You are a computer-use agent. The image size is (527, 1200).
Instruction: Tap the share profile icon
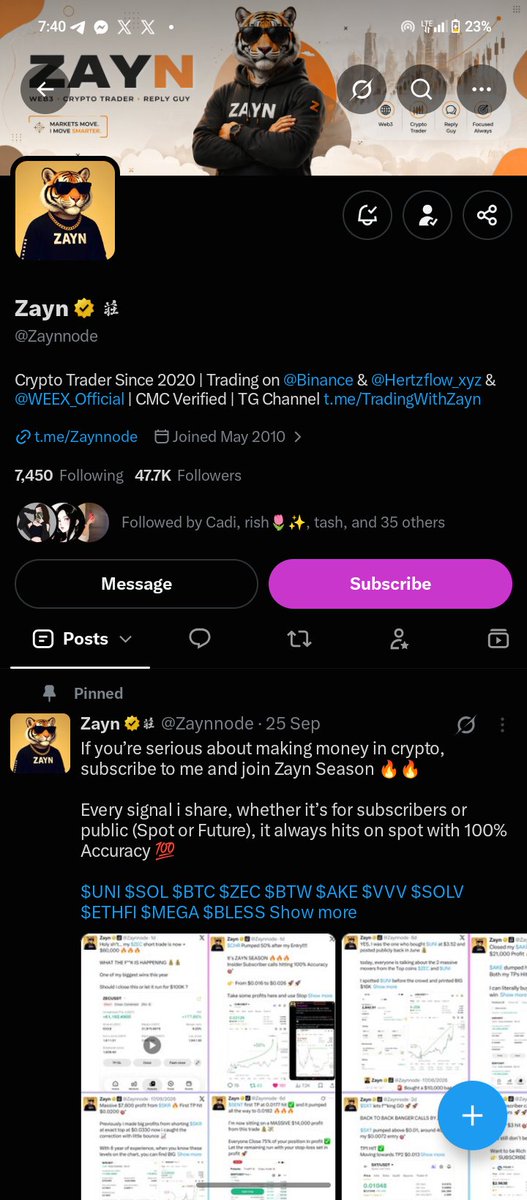(487, 215)
